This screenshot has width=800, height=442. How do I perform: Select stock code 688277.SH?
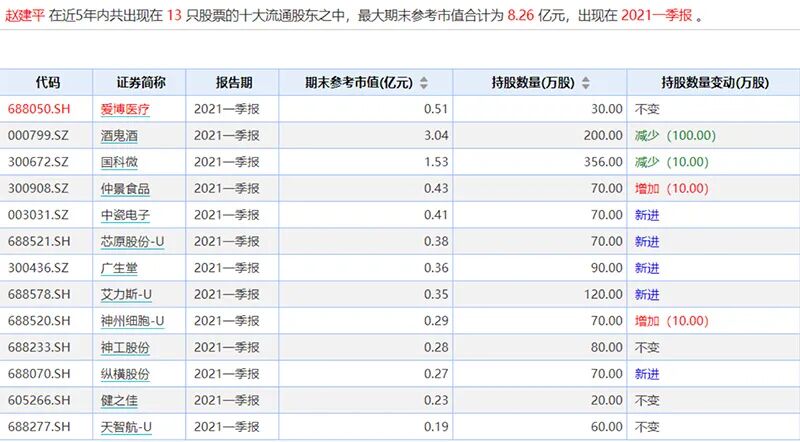(x=39, y=428)
